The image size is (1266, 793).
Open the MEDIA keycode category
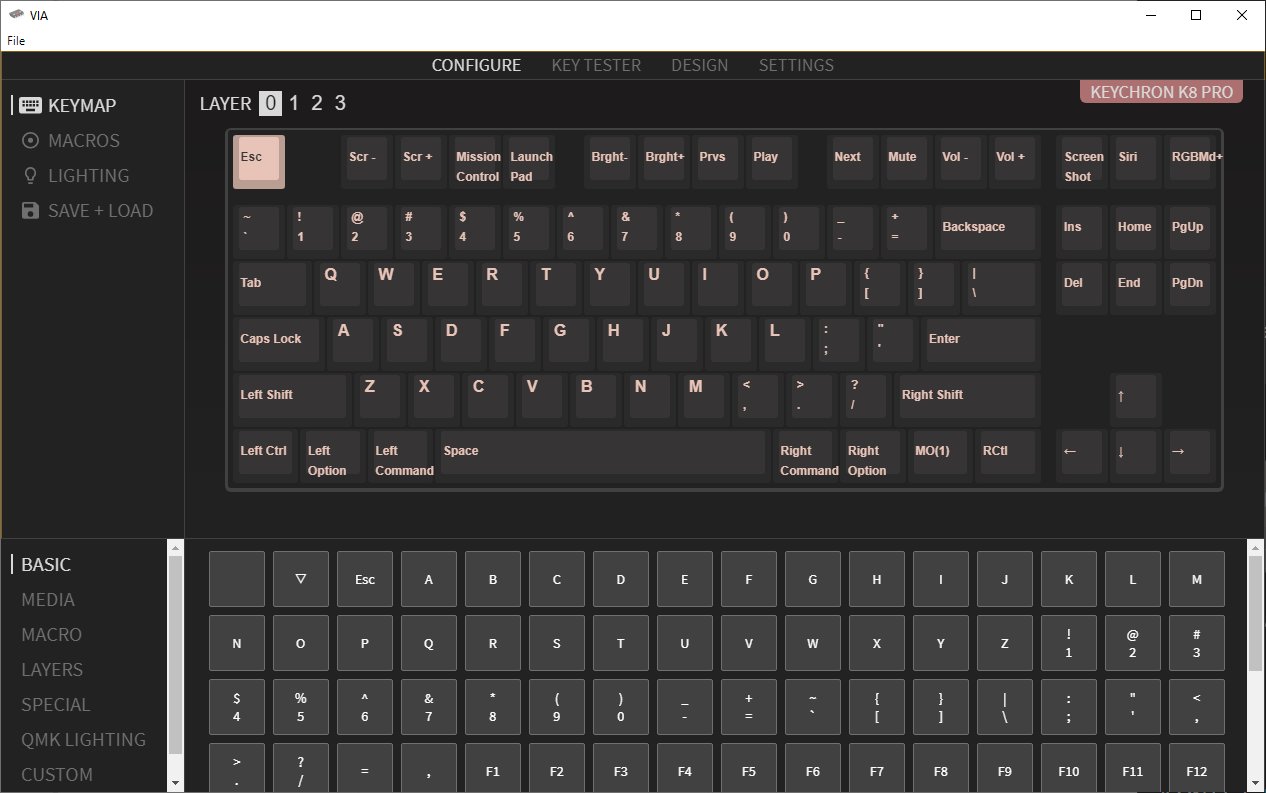coord(47,599)
